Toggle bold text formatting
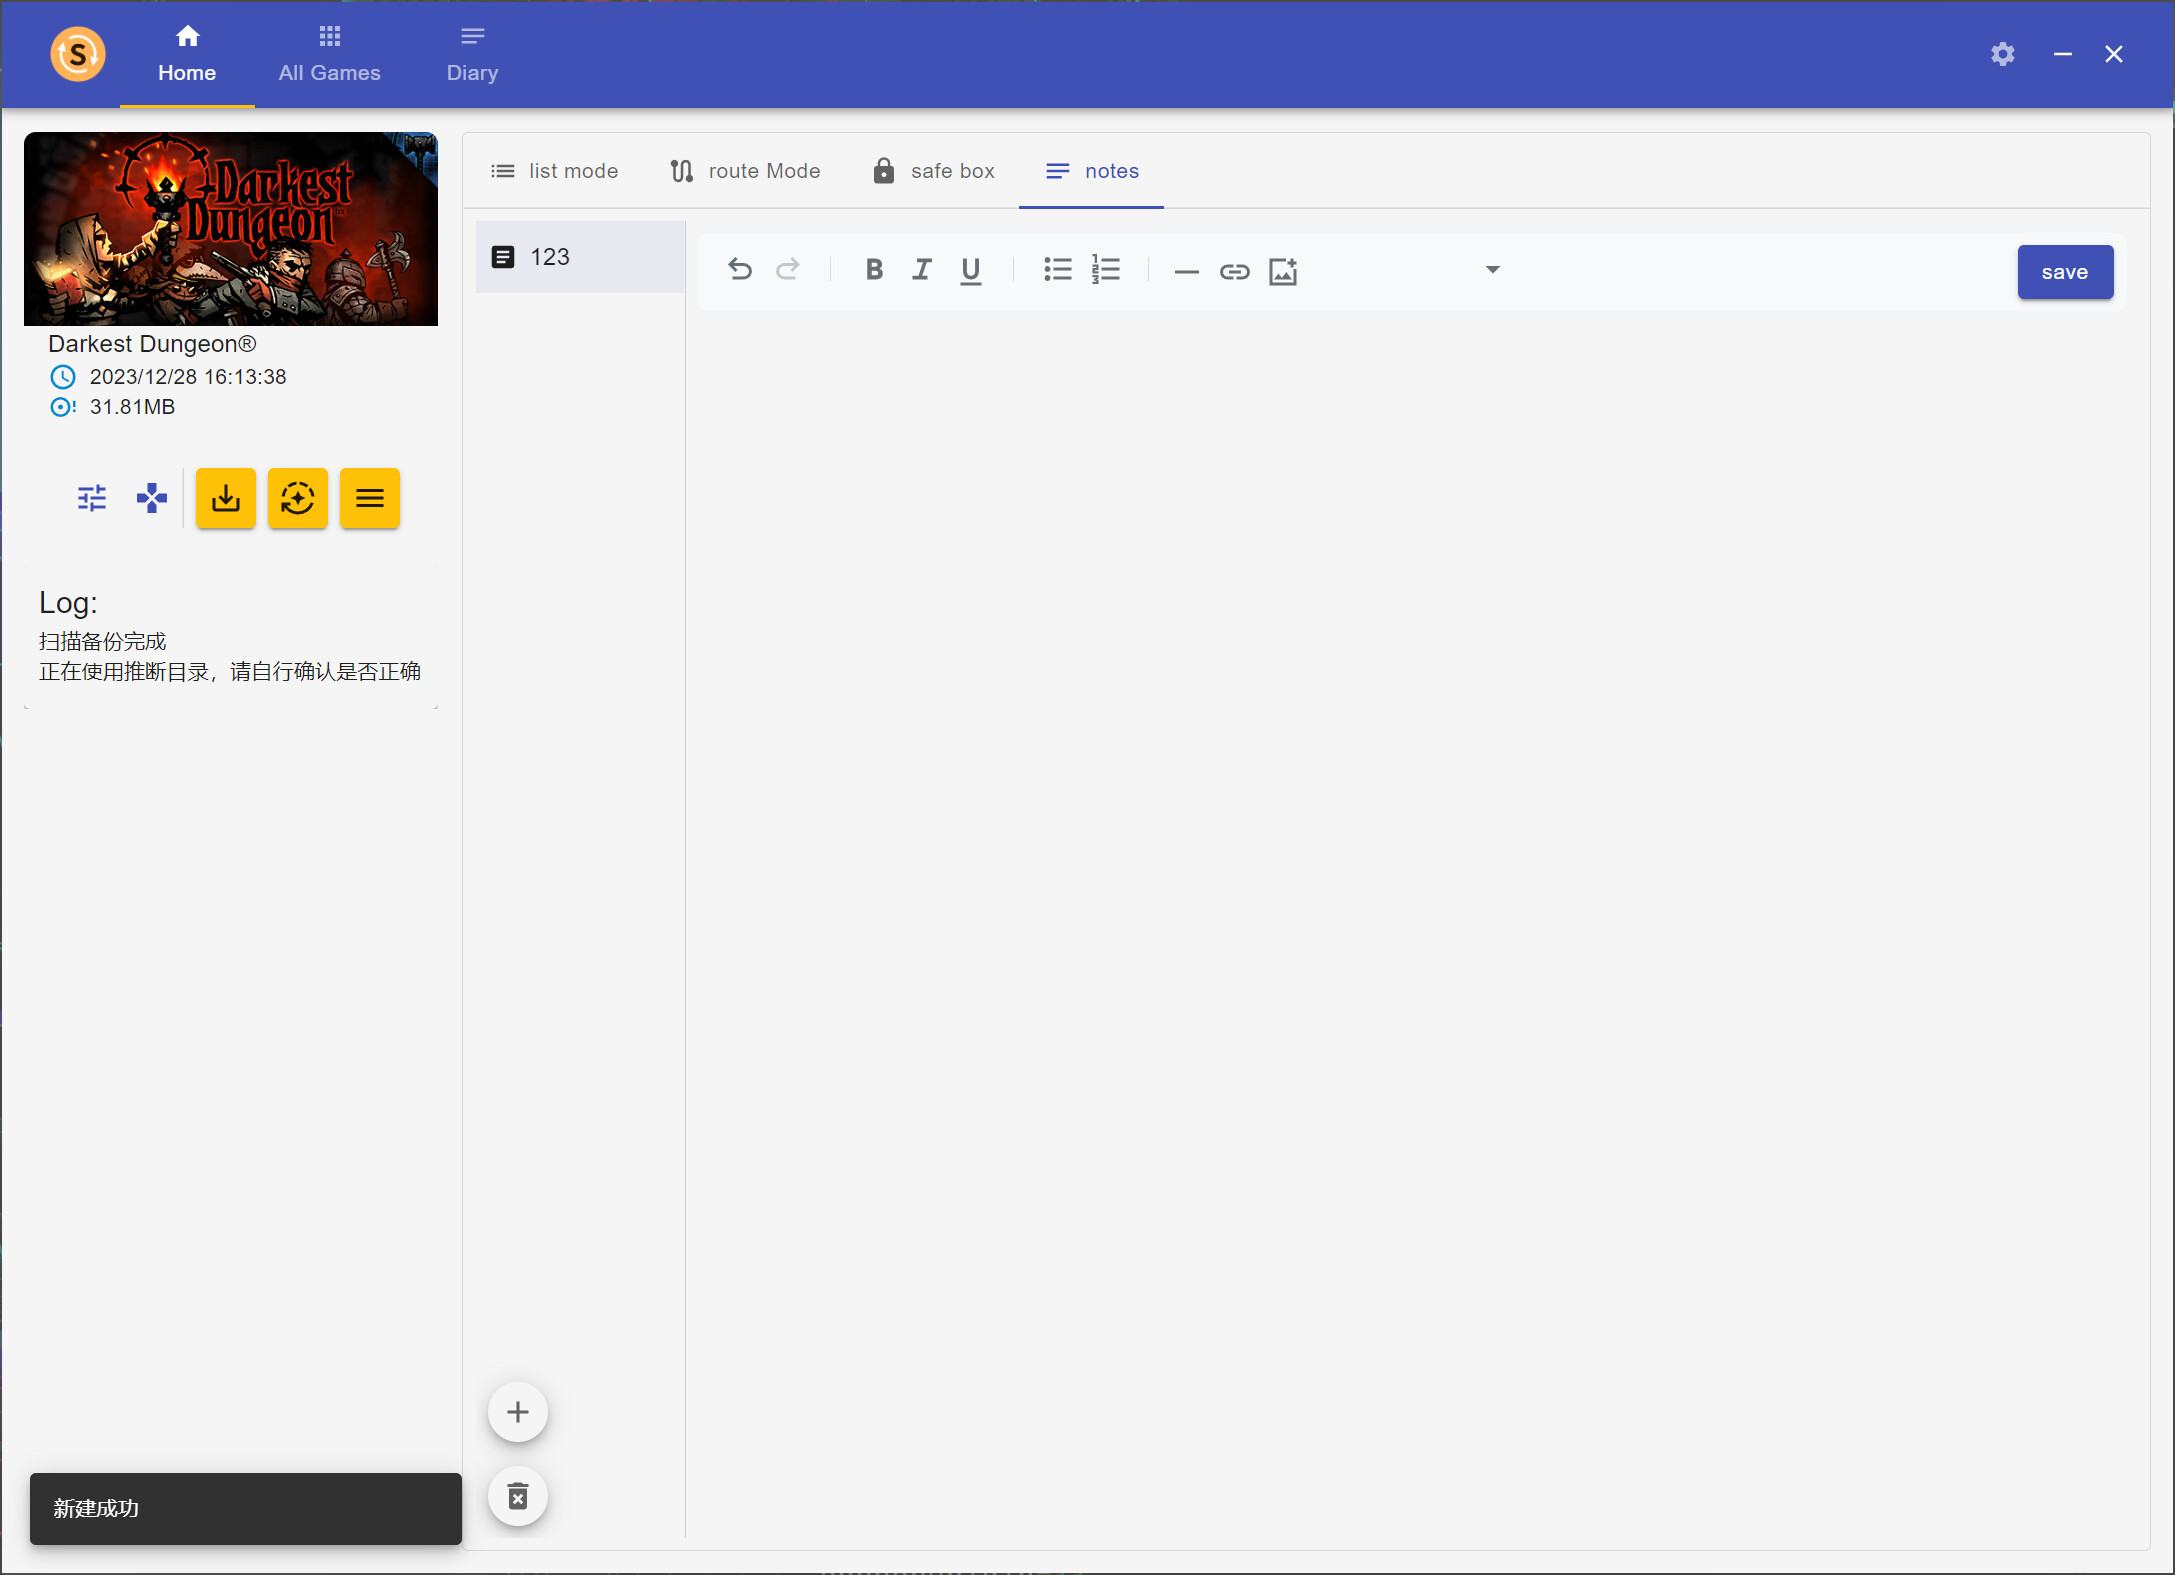Viewport: 2175px width, 1575px height. tap(873, 269)
